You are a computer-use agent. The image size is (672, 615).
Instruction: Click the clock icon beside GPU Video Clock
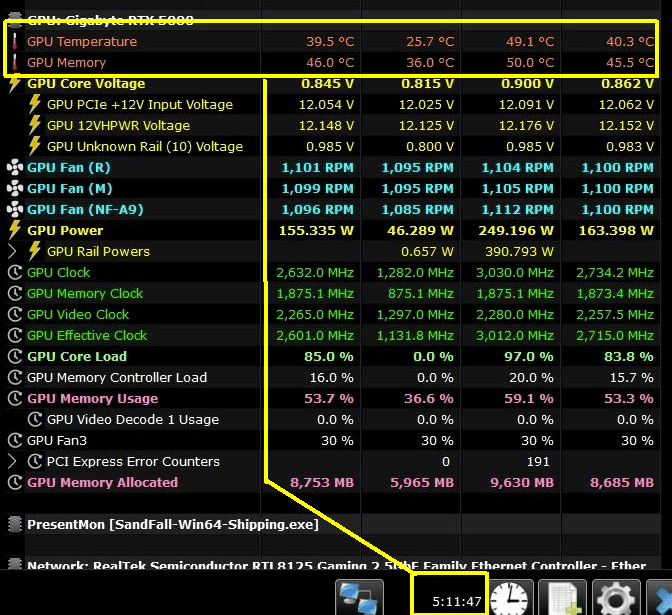[x=15, y=315]
